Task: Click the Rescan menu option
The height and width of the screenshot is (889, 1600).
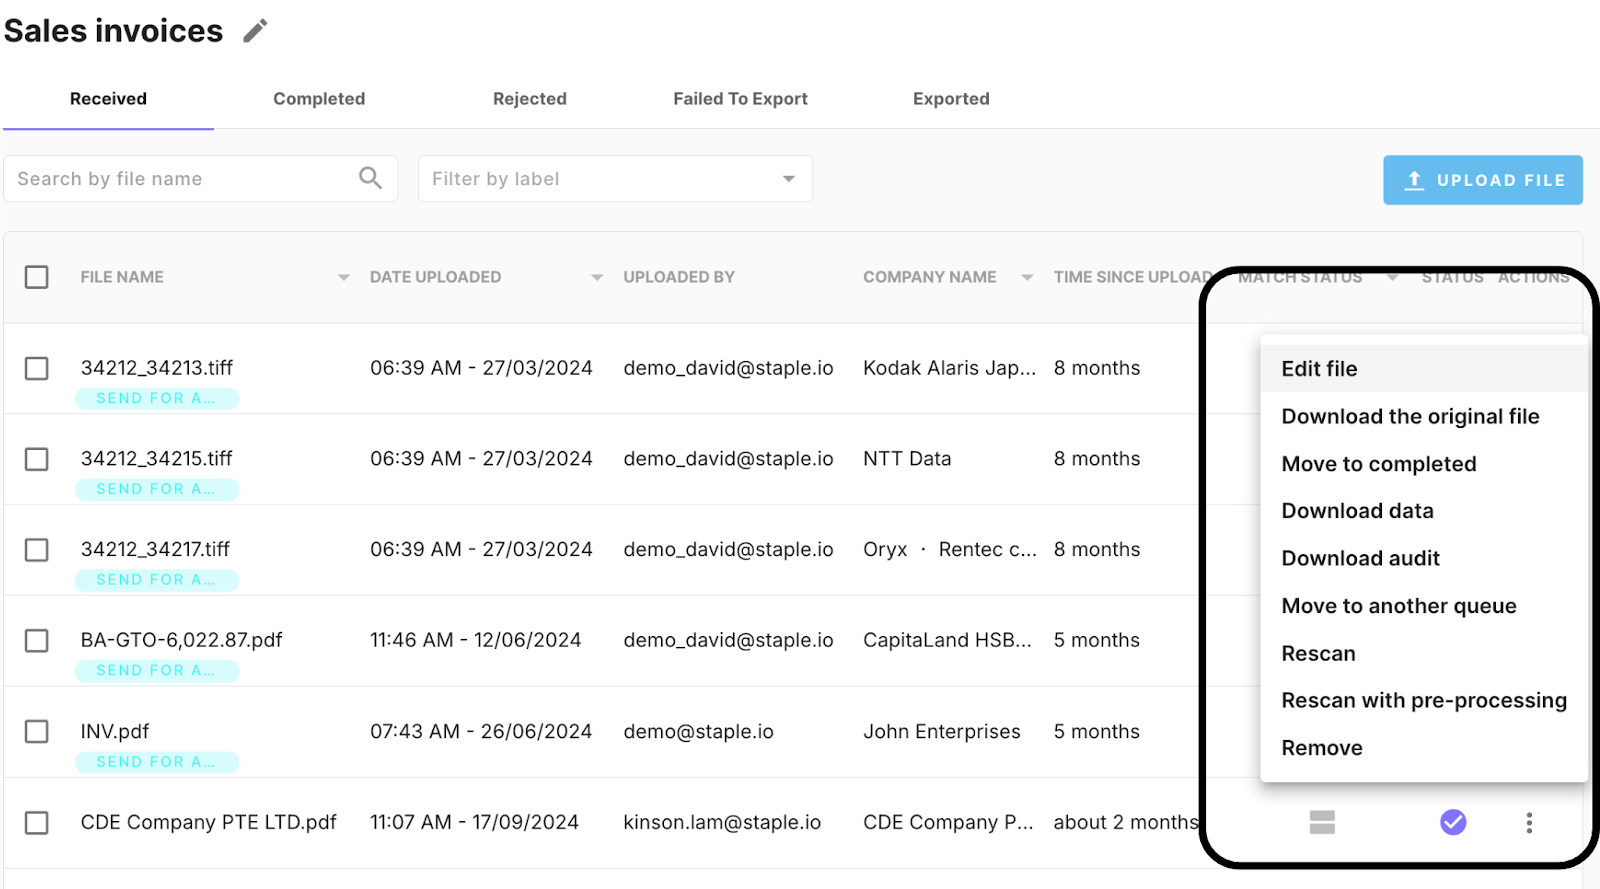Action: (1424, 653)
